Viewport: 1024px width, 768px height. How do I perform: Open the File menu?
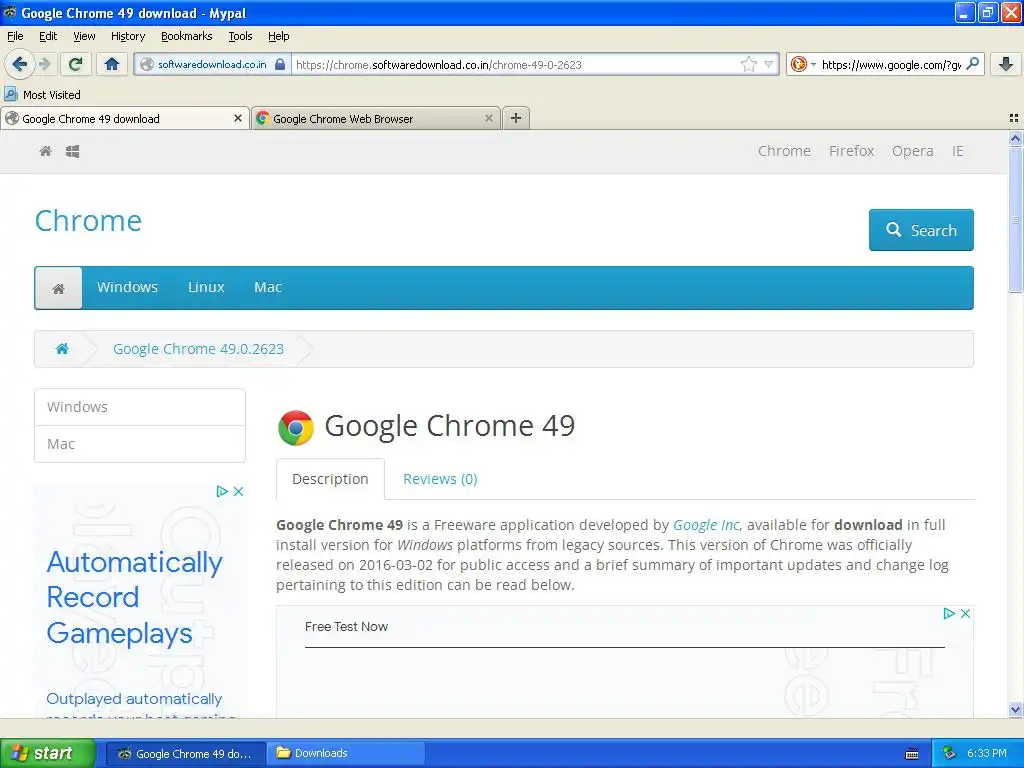coord(15,36)
